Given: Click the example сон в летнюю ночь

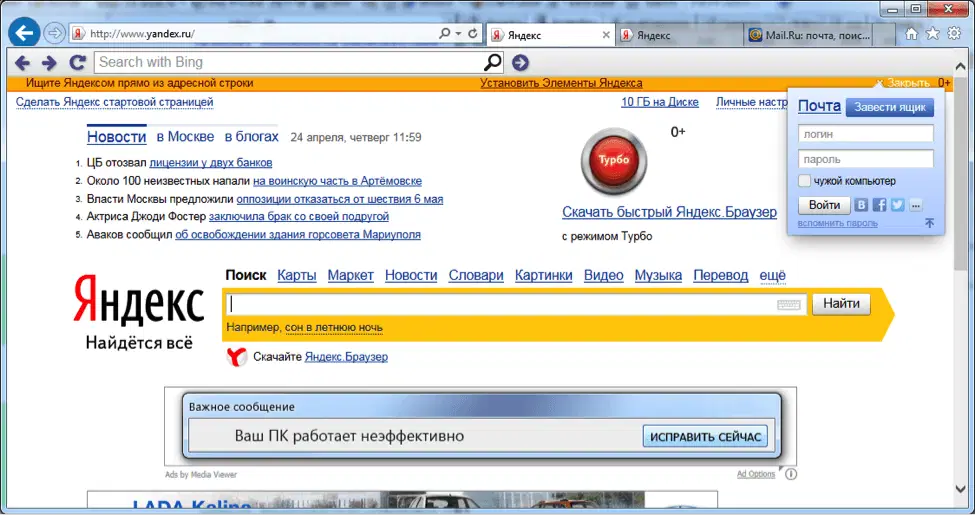Looking at the screenshot, I should click(334, 328).
